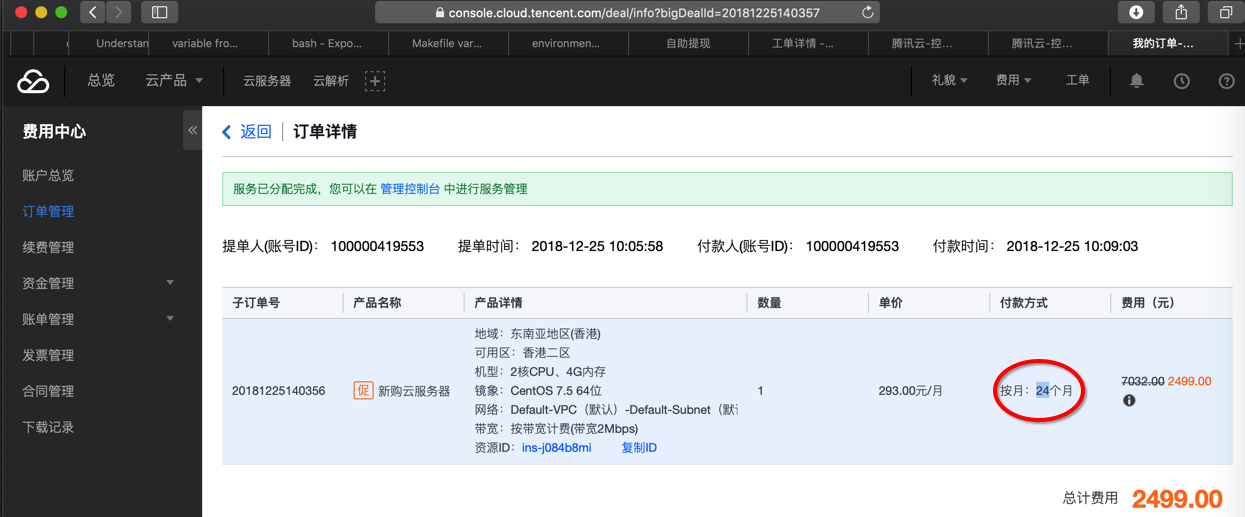The width and height of the screenshot is (1245, 517).
Task: Open 工单 in header
Action: pos(1077,80)
